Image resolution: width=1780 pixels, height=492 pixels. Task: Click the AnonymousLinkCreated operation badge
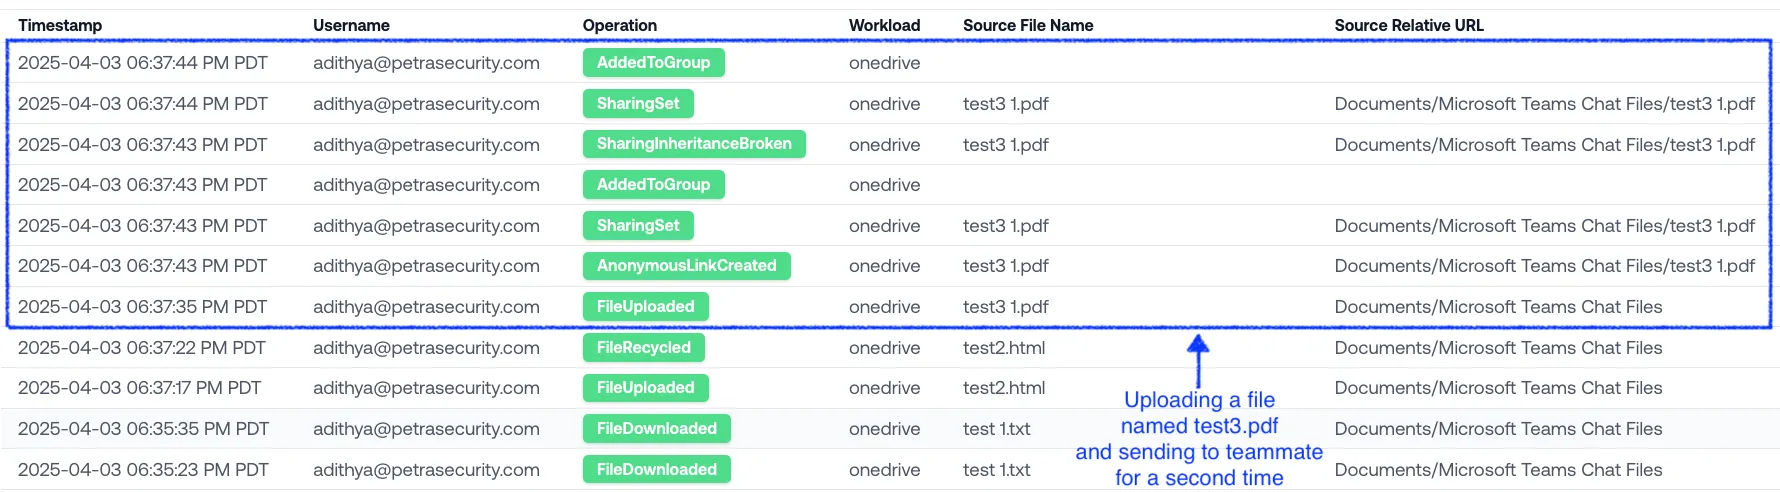687,266
